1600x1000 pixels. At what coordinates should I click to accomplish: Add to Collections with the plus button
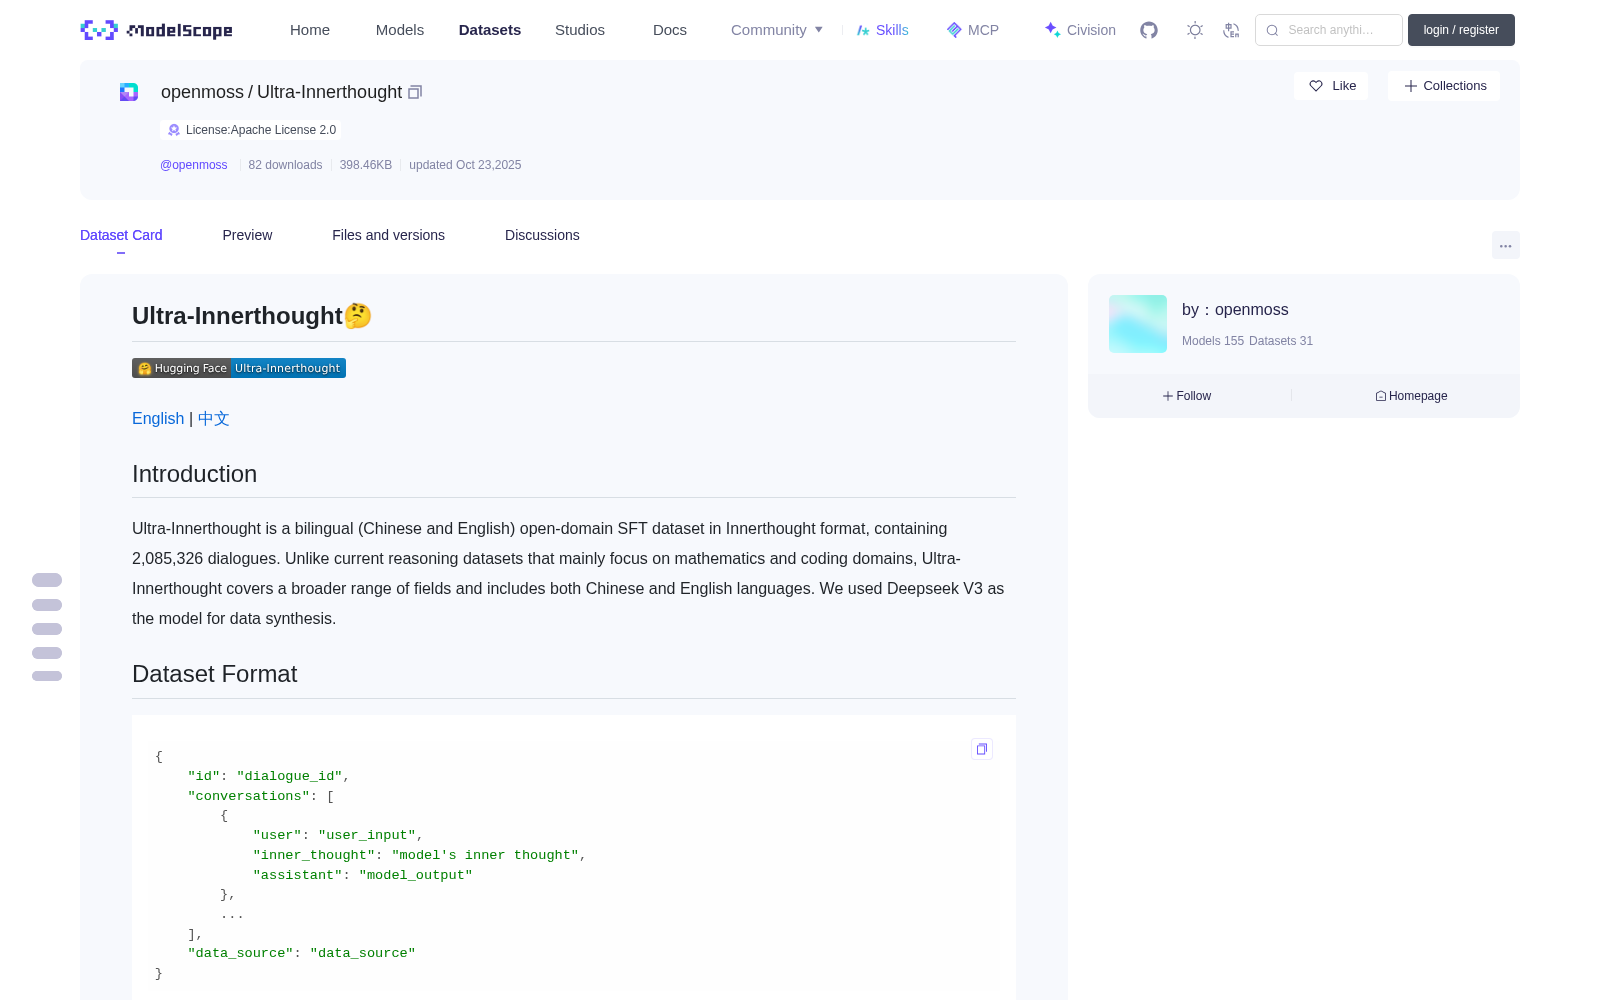point(1444,86)
